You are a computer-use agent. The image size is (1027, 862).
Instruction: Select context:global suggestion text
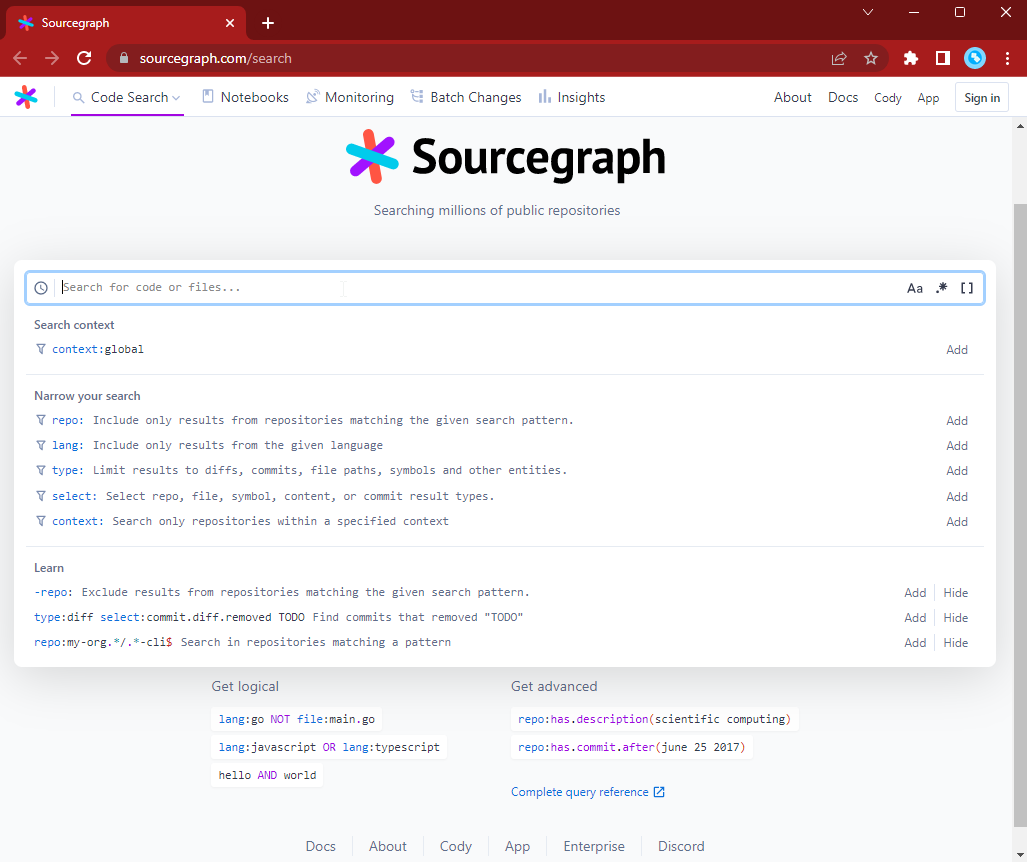(98, 349)
